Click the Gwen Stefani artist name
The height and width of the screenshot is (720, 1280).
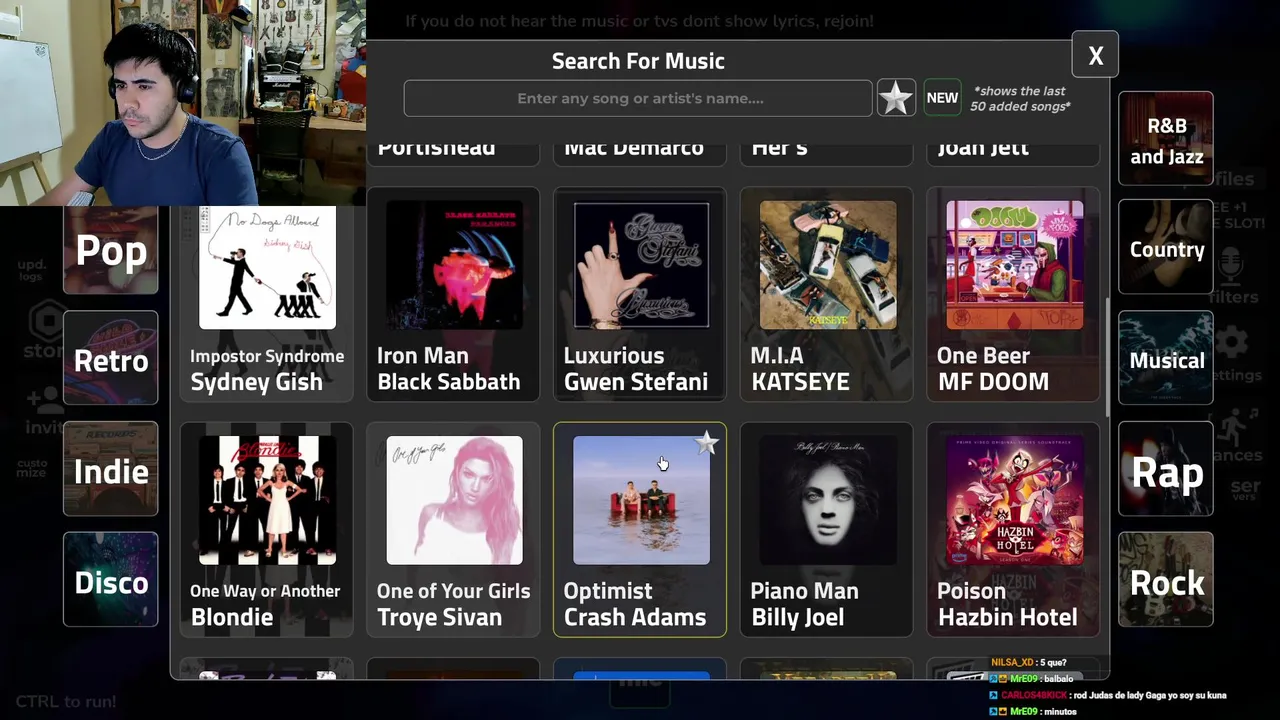[x=635, y=382]
